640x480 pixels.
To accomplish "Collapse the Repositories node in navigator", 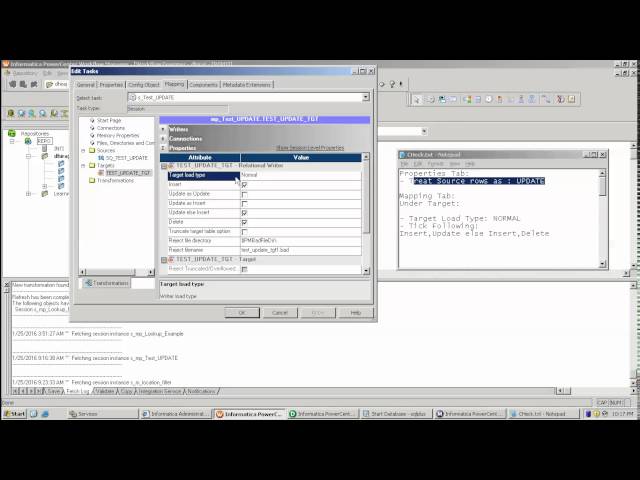I will [x=12, y=141].
